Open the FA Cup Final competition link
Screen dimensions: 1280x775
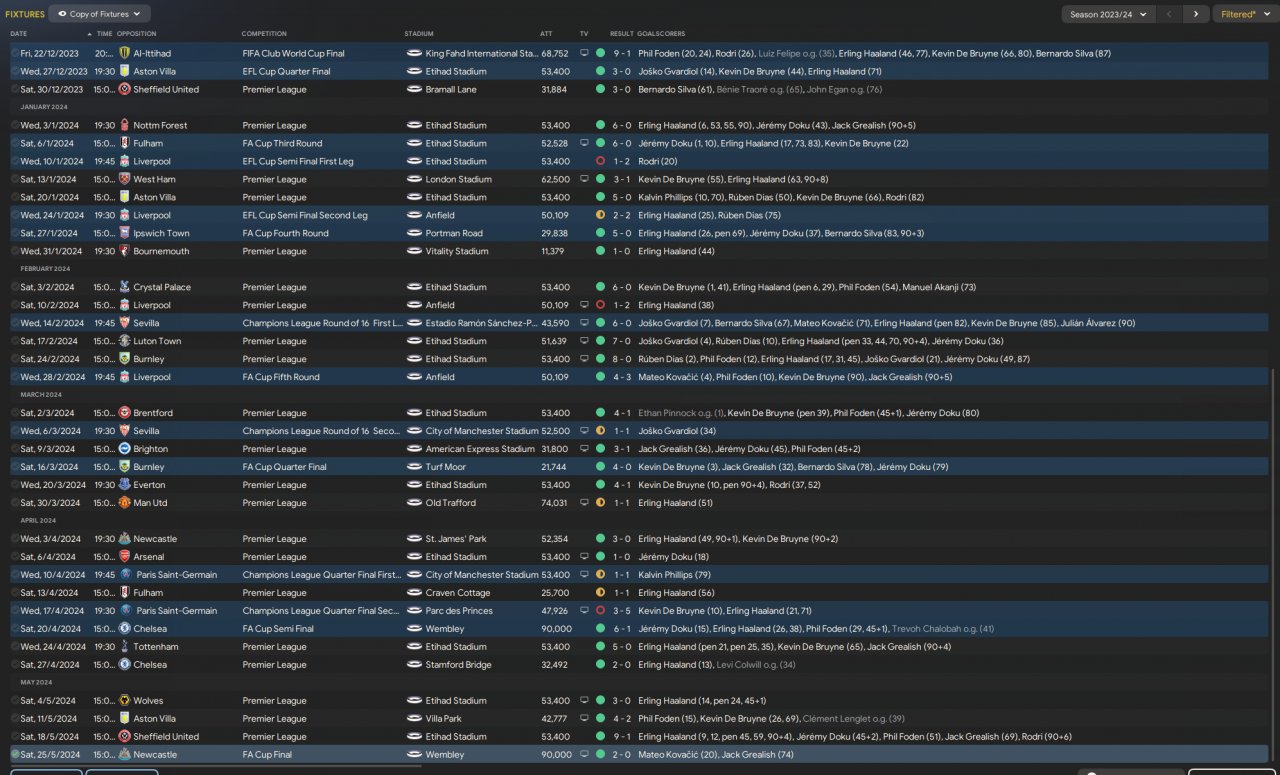(267, 755)
